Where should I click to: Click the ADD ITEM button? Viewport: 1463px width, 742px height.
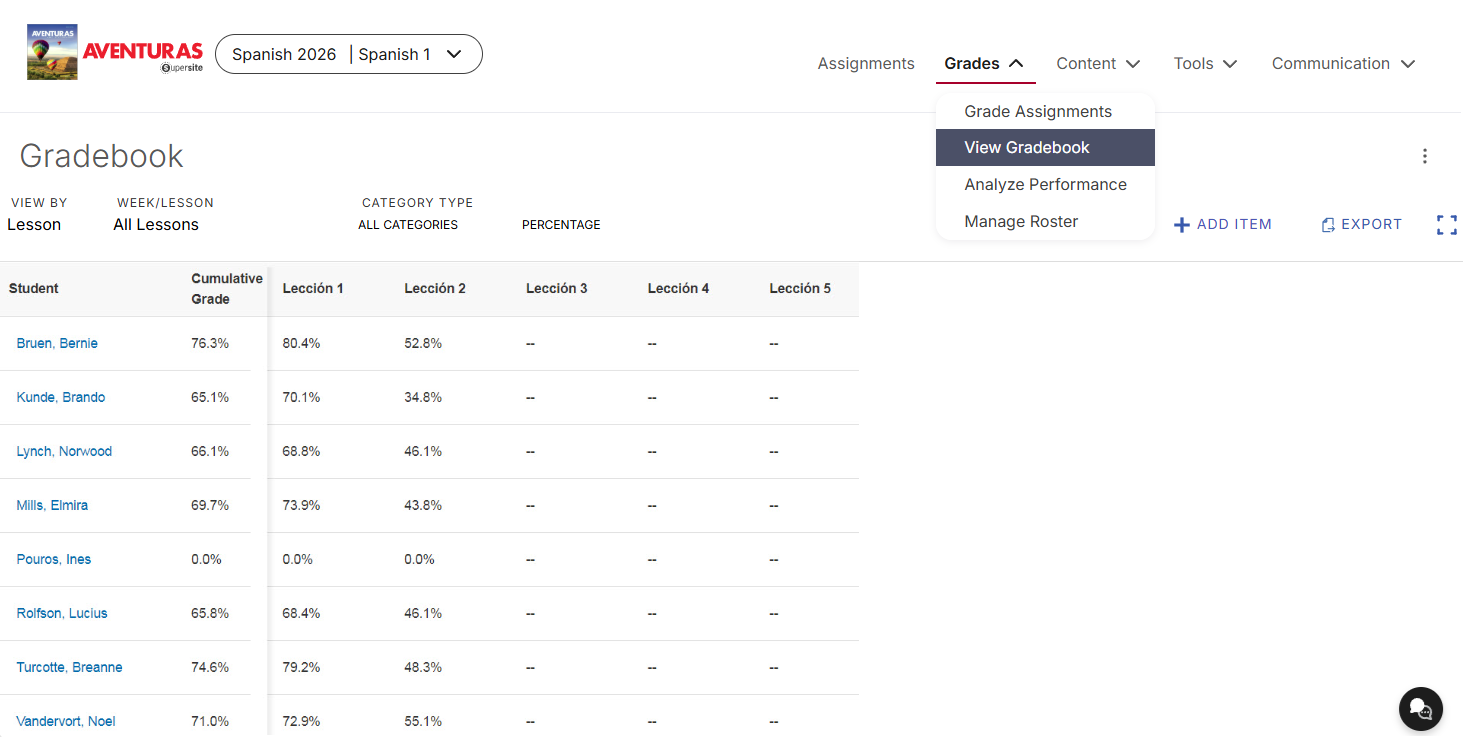coord(1222,225)
